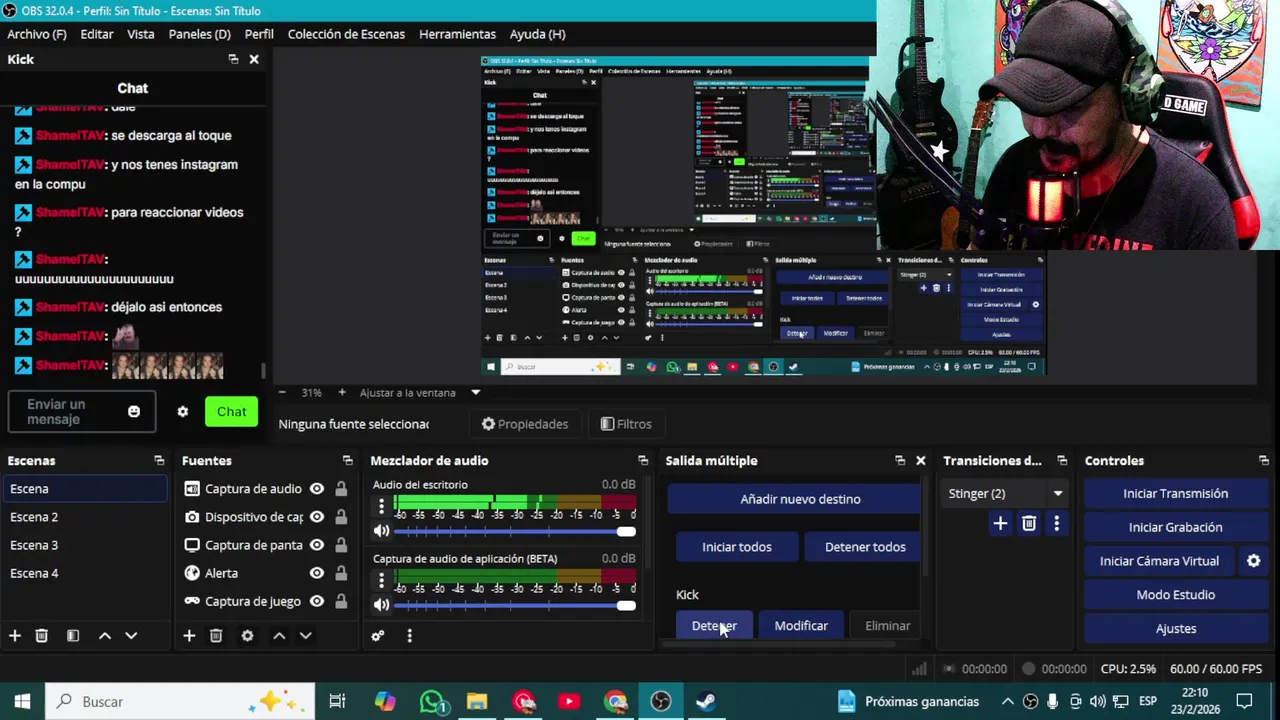Move scene up arrow in Escenas

105,636
